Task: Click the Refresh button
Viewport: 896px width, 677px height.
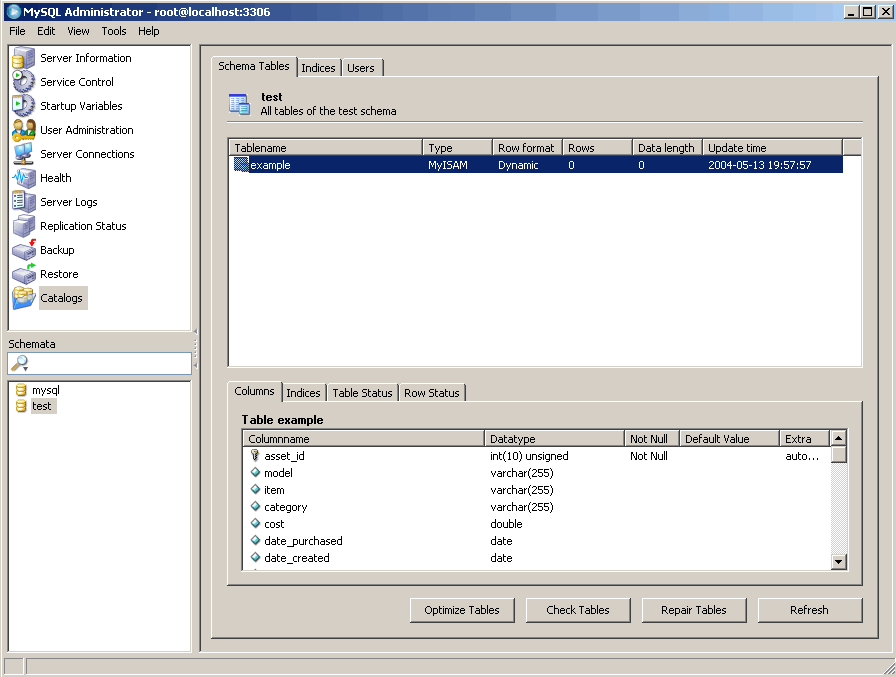Action: [x=810, y=610]
